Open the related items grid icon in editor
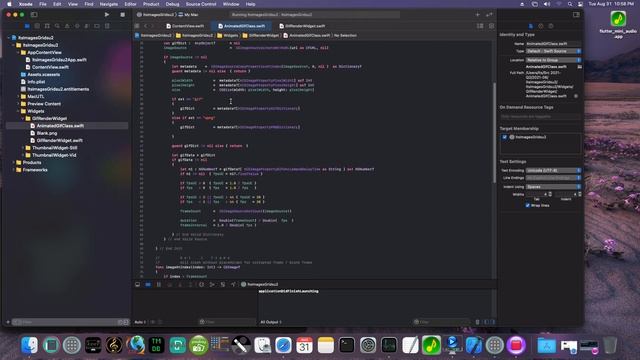 pyautogui.click(x=137, y=26)
